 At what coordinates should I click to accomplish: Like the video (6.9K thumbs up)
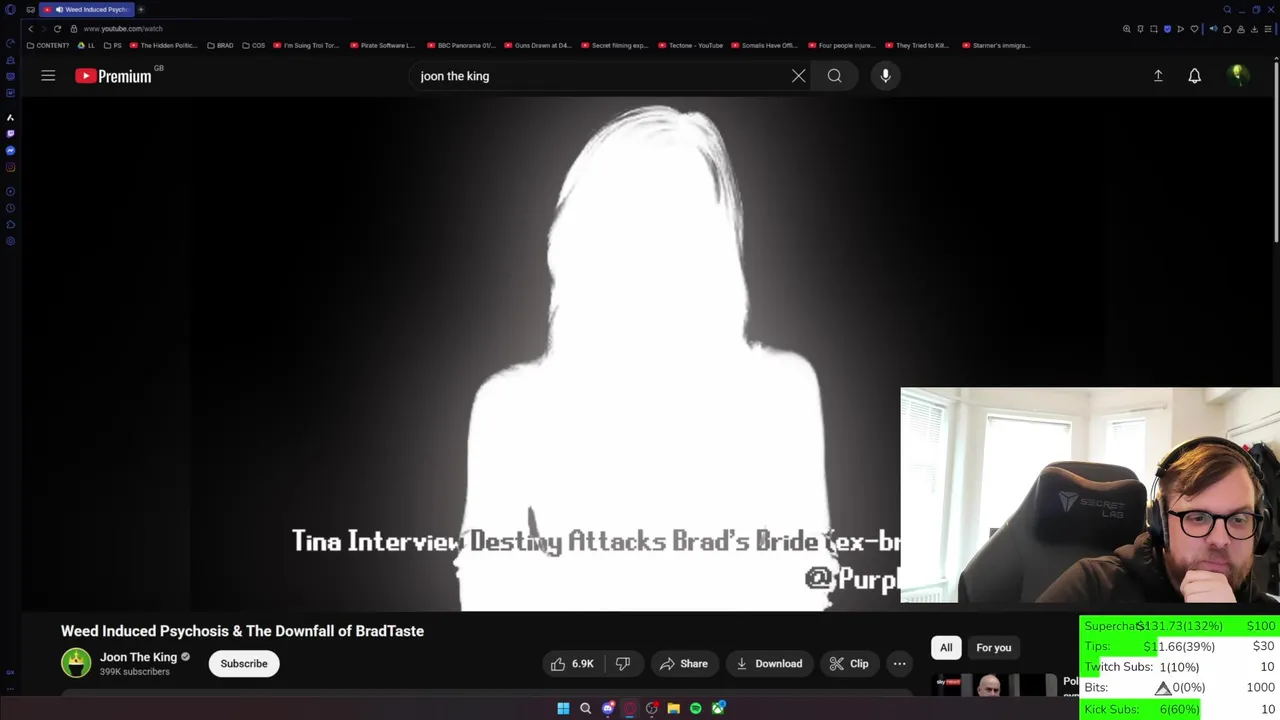(571, 663)
